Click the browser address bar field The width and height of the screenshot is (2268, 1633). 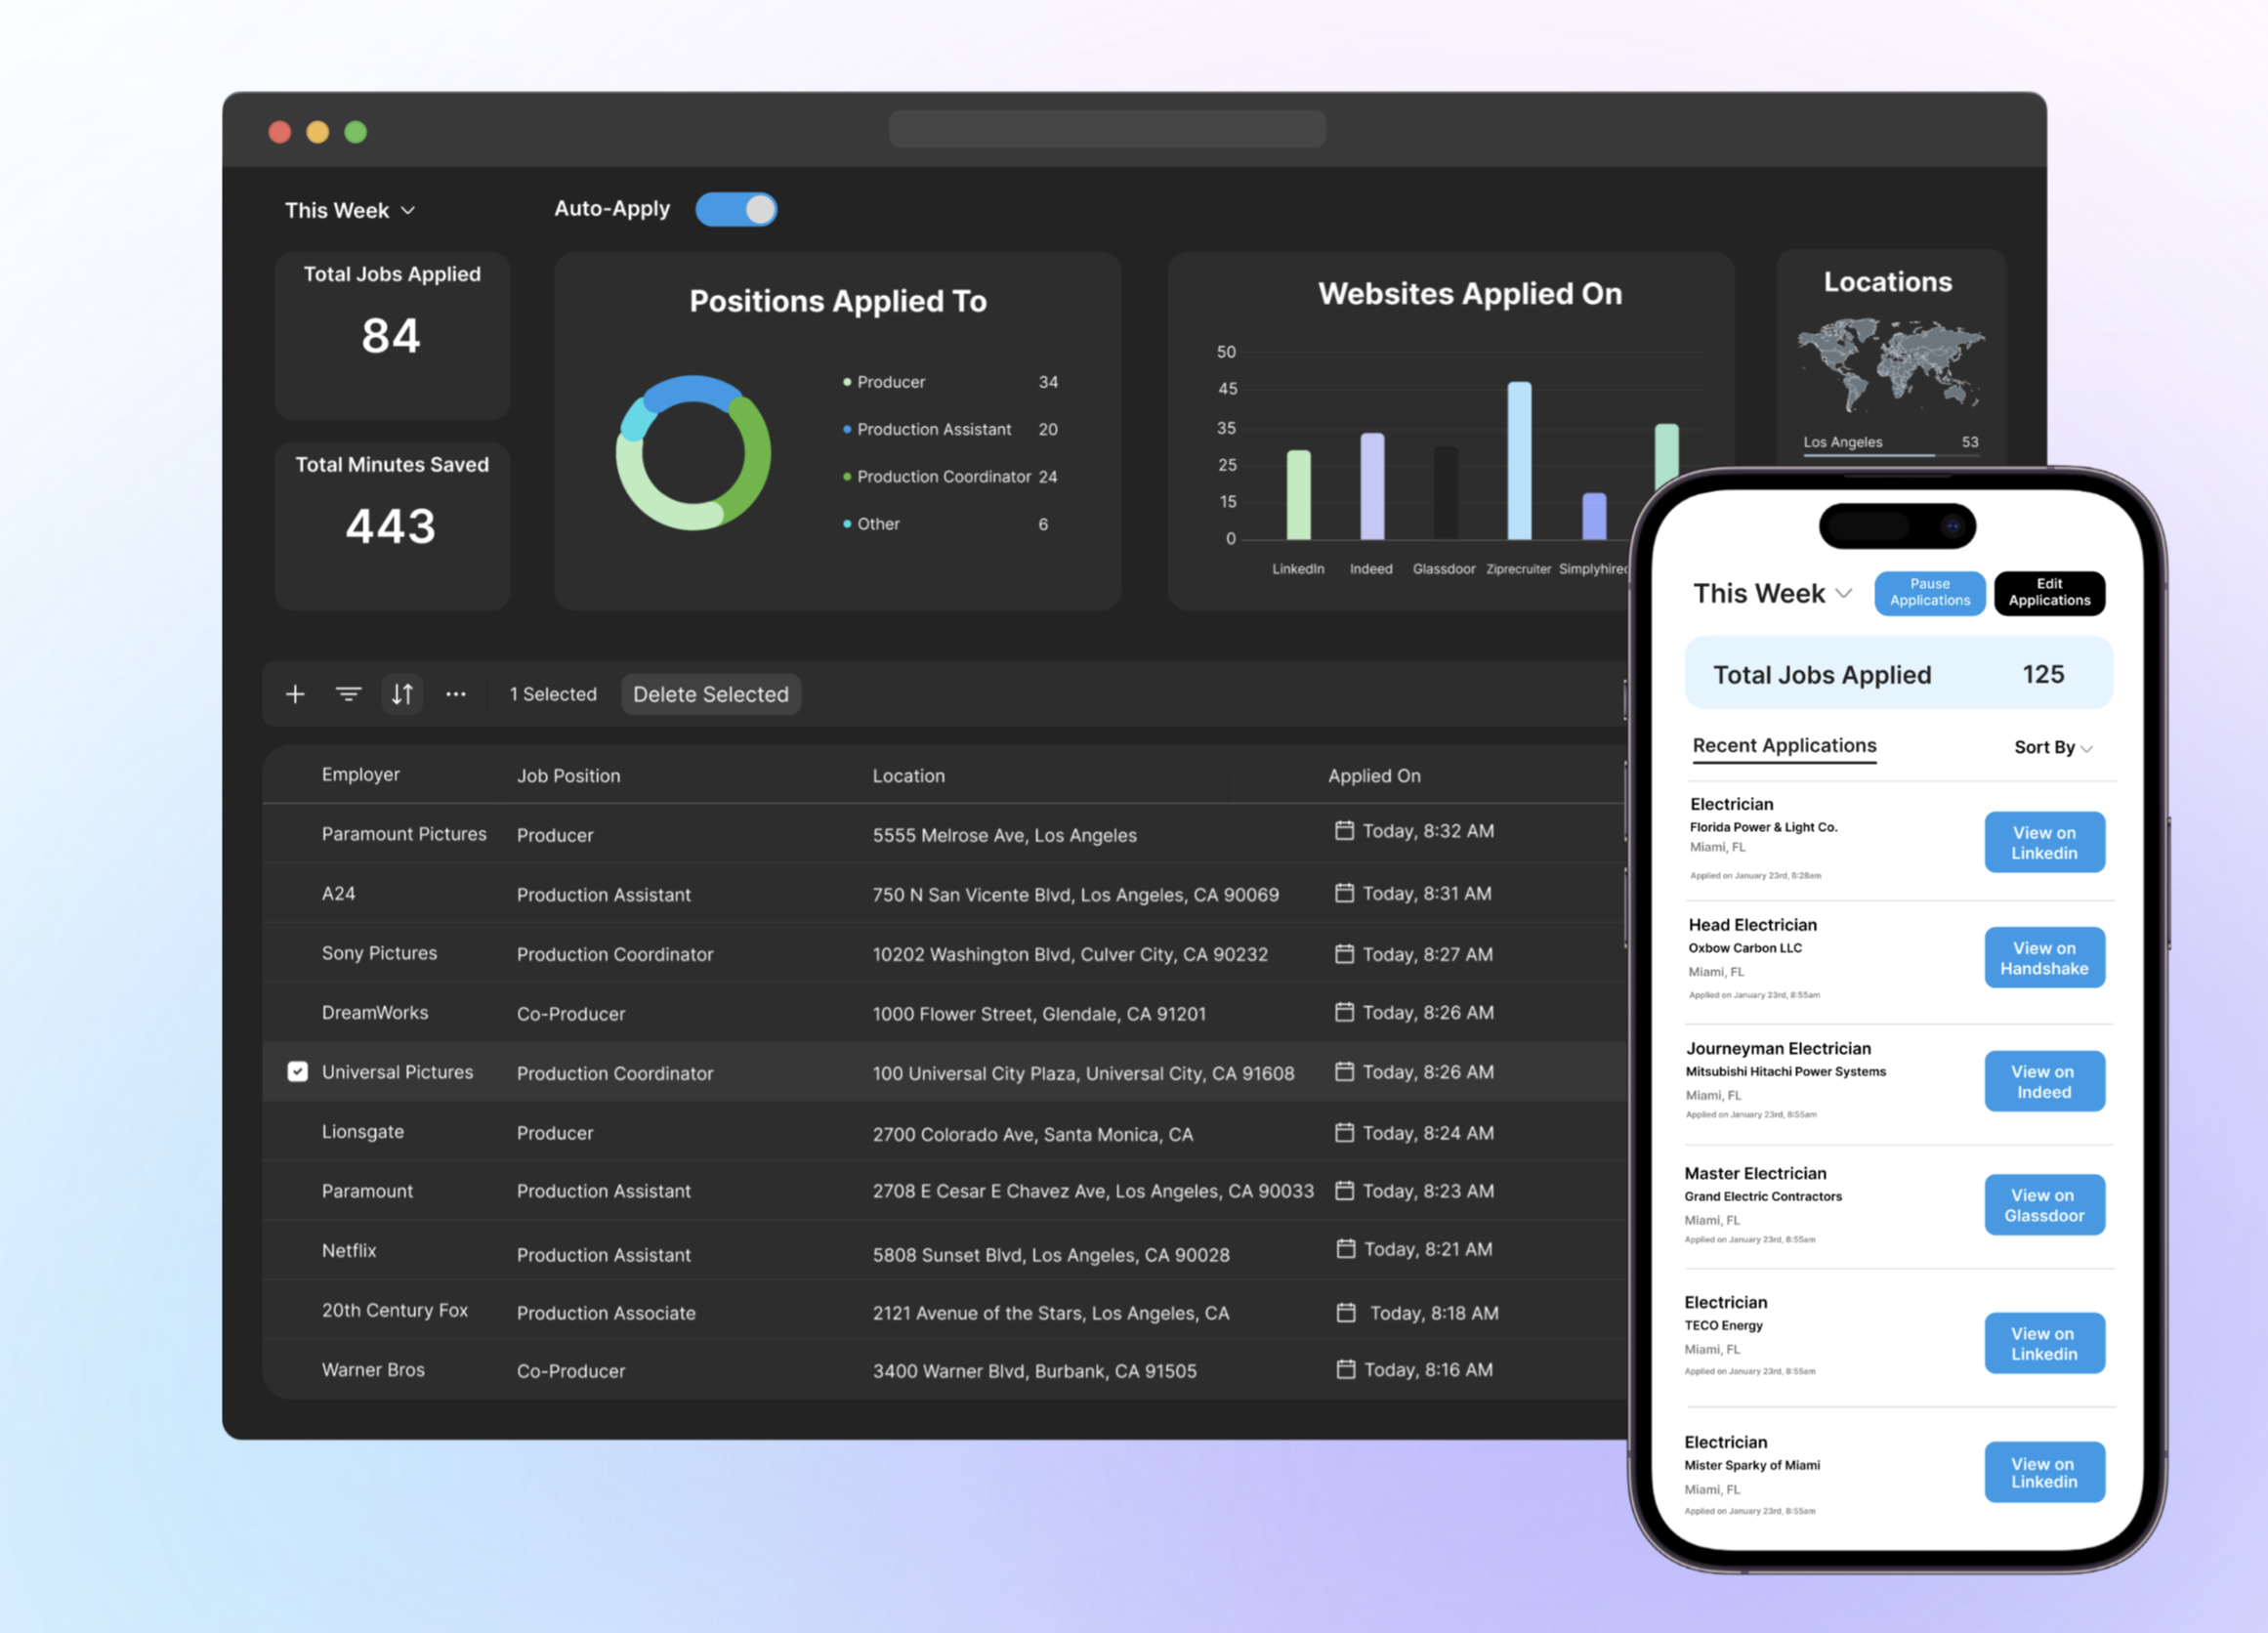[1107, 130]
